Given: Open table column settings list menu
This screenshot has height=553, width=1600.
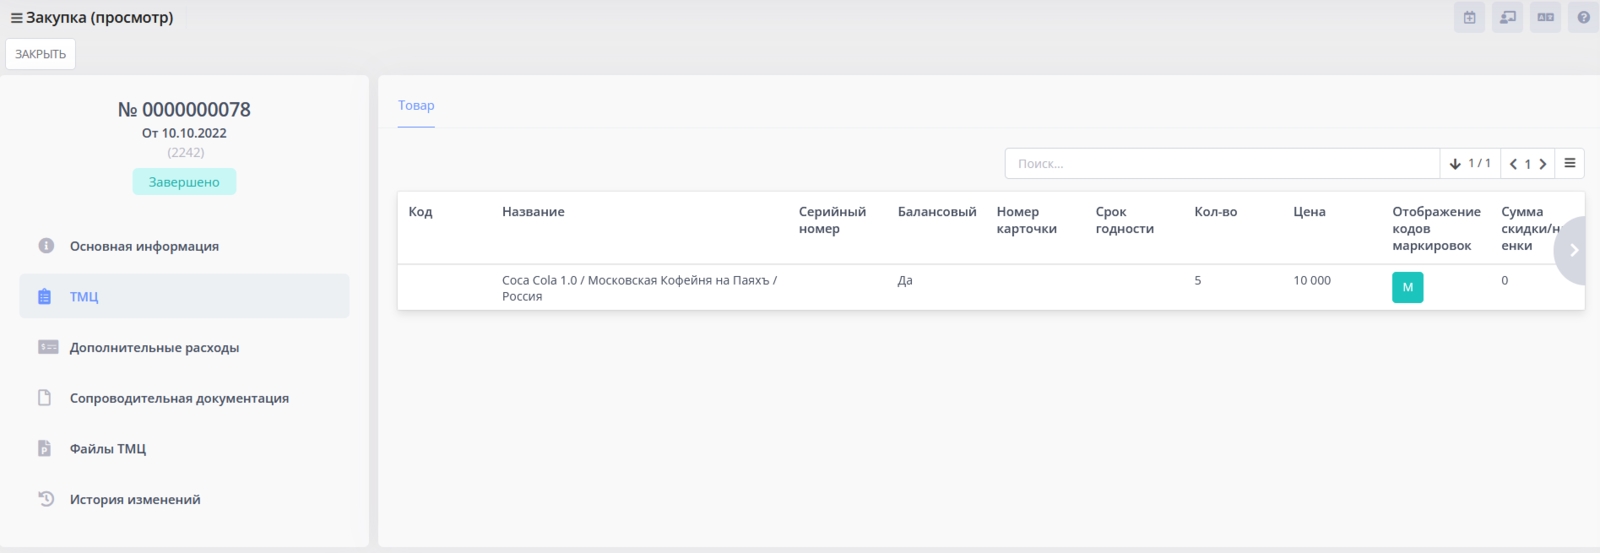Looking at the screenshot, I should tap(1570, 164).
